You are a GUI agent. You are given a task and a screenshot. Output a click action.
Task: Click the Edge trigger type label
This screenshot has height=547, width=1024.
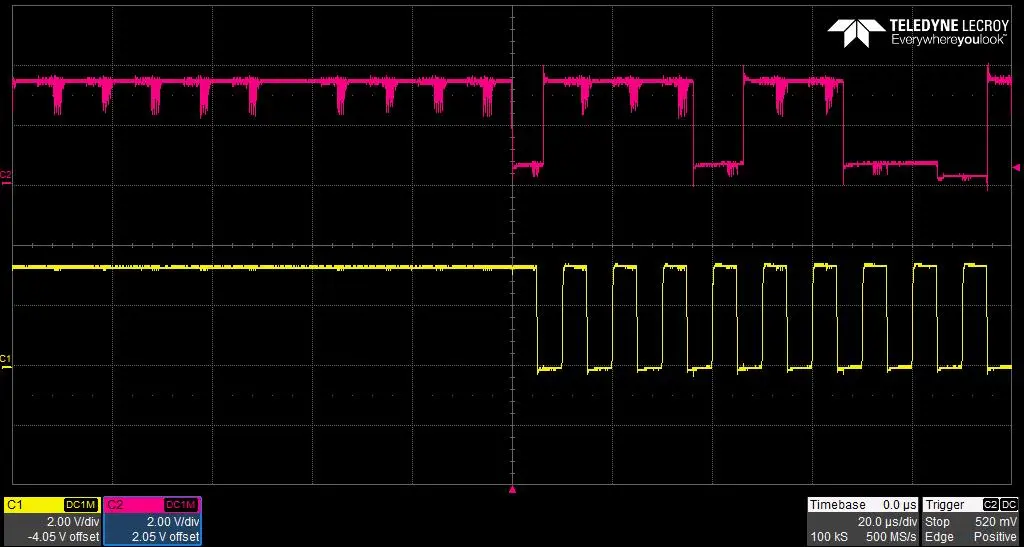[x=938, y=537]
